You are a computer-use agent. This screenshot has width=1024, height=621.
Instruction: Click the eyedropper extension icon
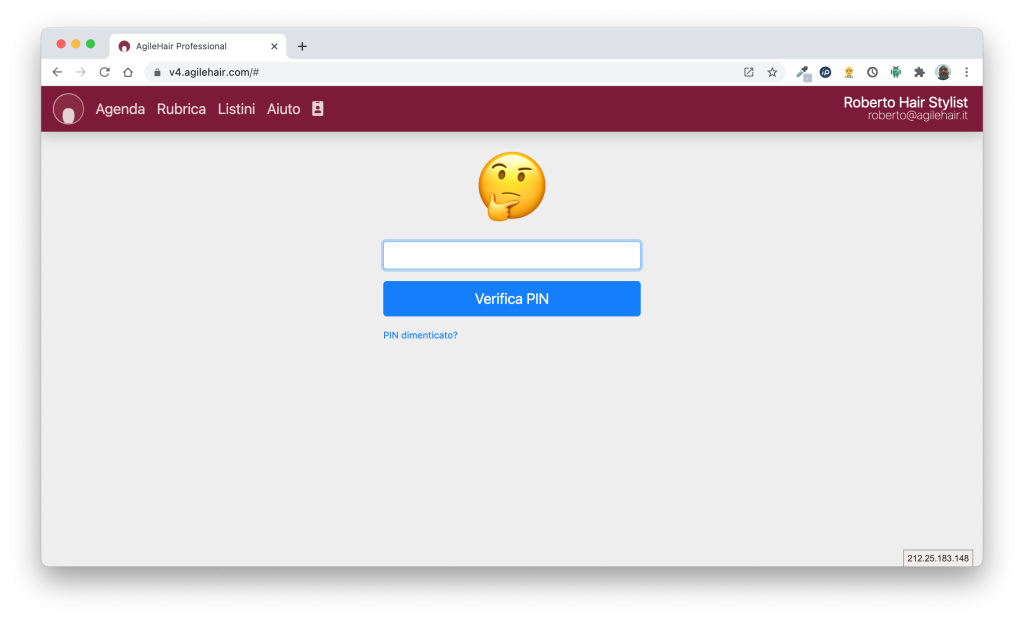tap(803, 72)
